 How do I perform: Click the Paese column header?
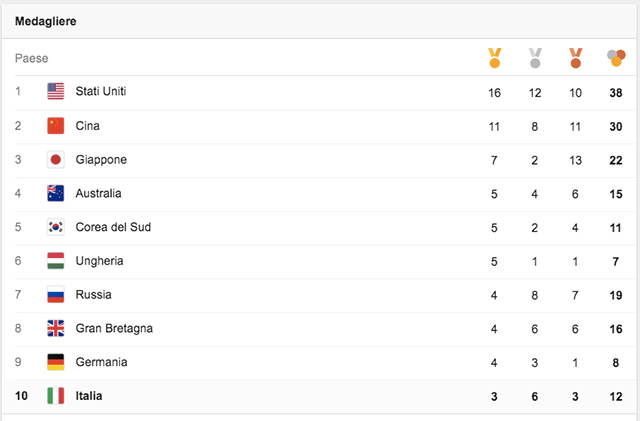(32, 59)
